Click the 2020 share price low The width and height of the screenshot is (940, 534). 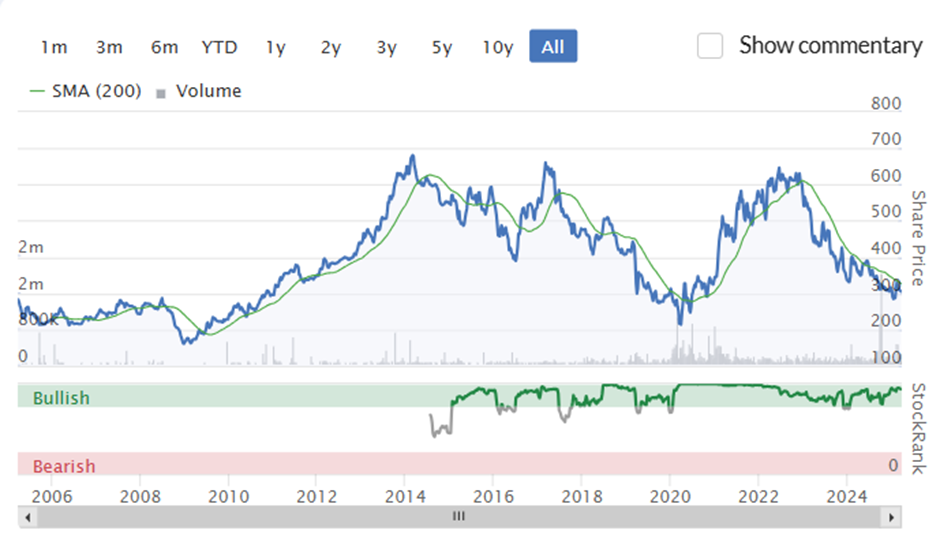[680, 323]
